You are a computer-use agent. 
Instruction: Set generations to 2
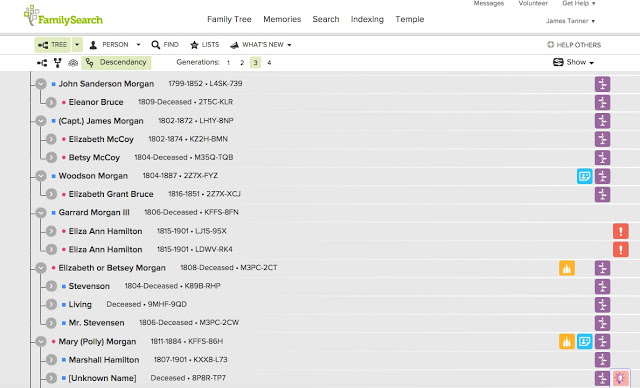click(x=242, y=63)
